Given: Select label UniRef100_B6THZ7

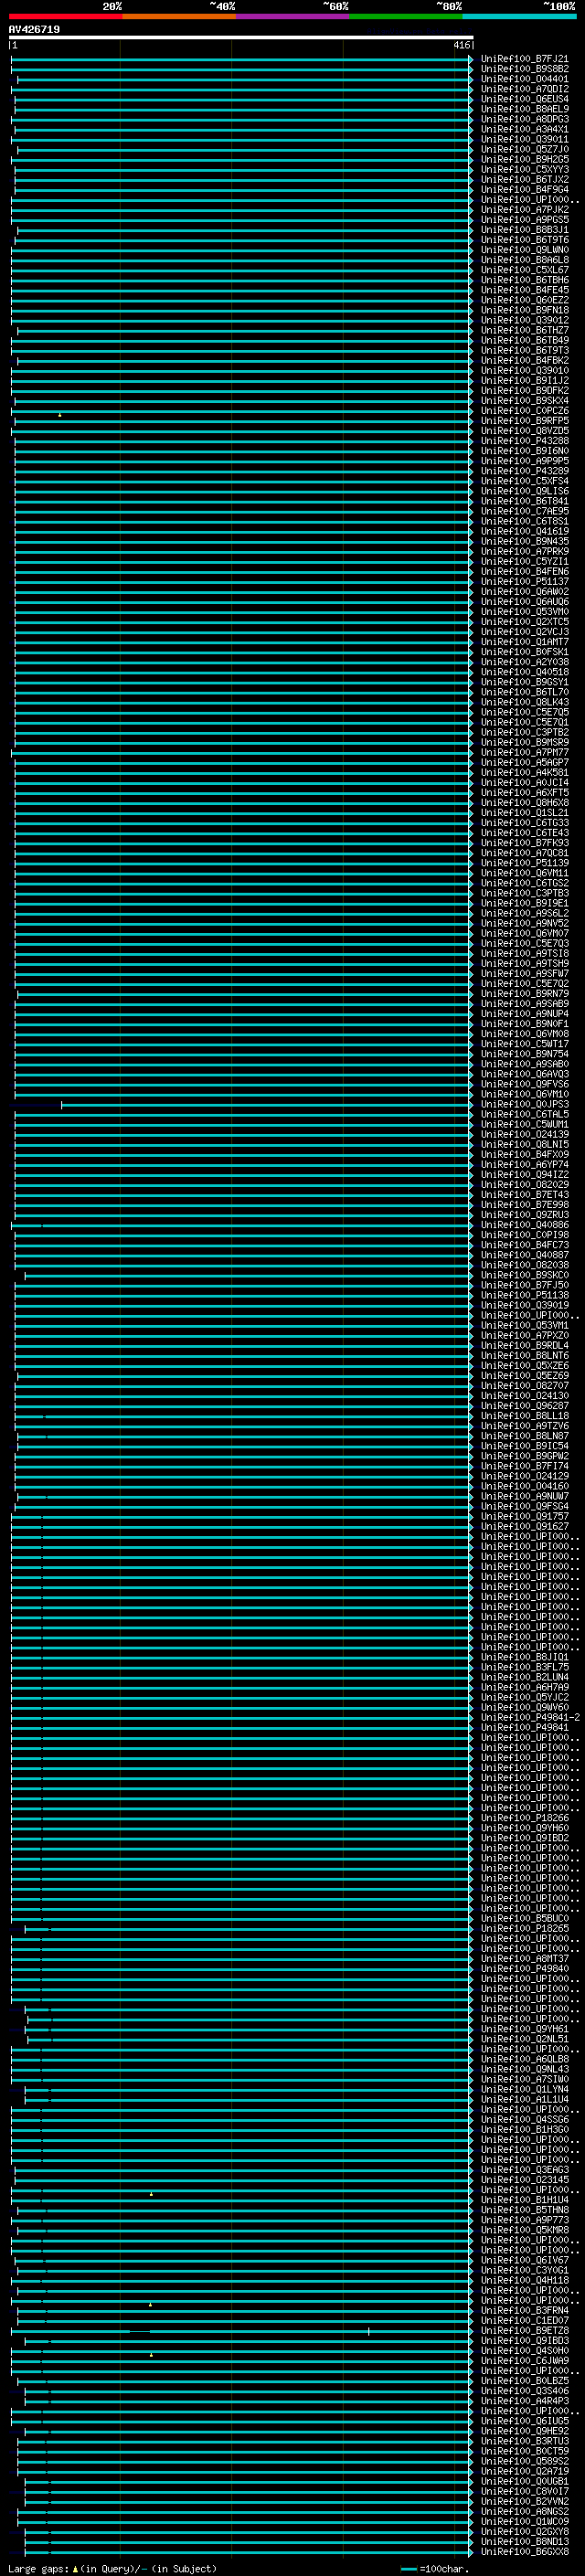Looking at the screenshot, I should pos(524,330).
